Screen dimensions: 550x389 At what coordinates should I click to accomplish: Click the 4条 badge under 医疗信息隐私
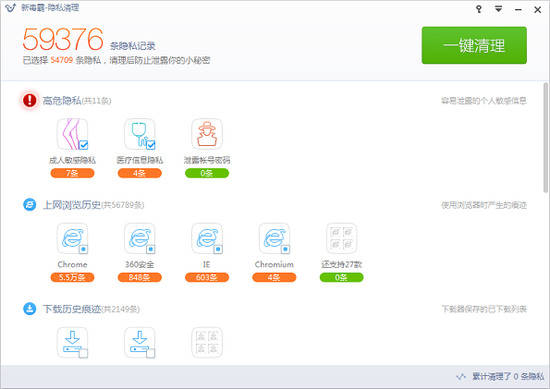pos(140,173)
